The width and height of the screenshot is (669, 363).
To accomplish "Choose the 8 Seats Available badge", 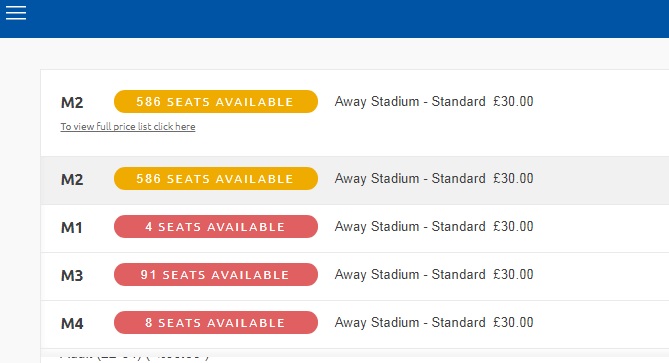I will click(216, 322).
